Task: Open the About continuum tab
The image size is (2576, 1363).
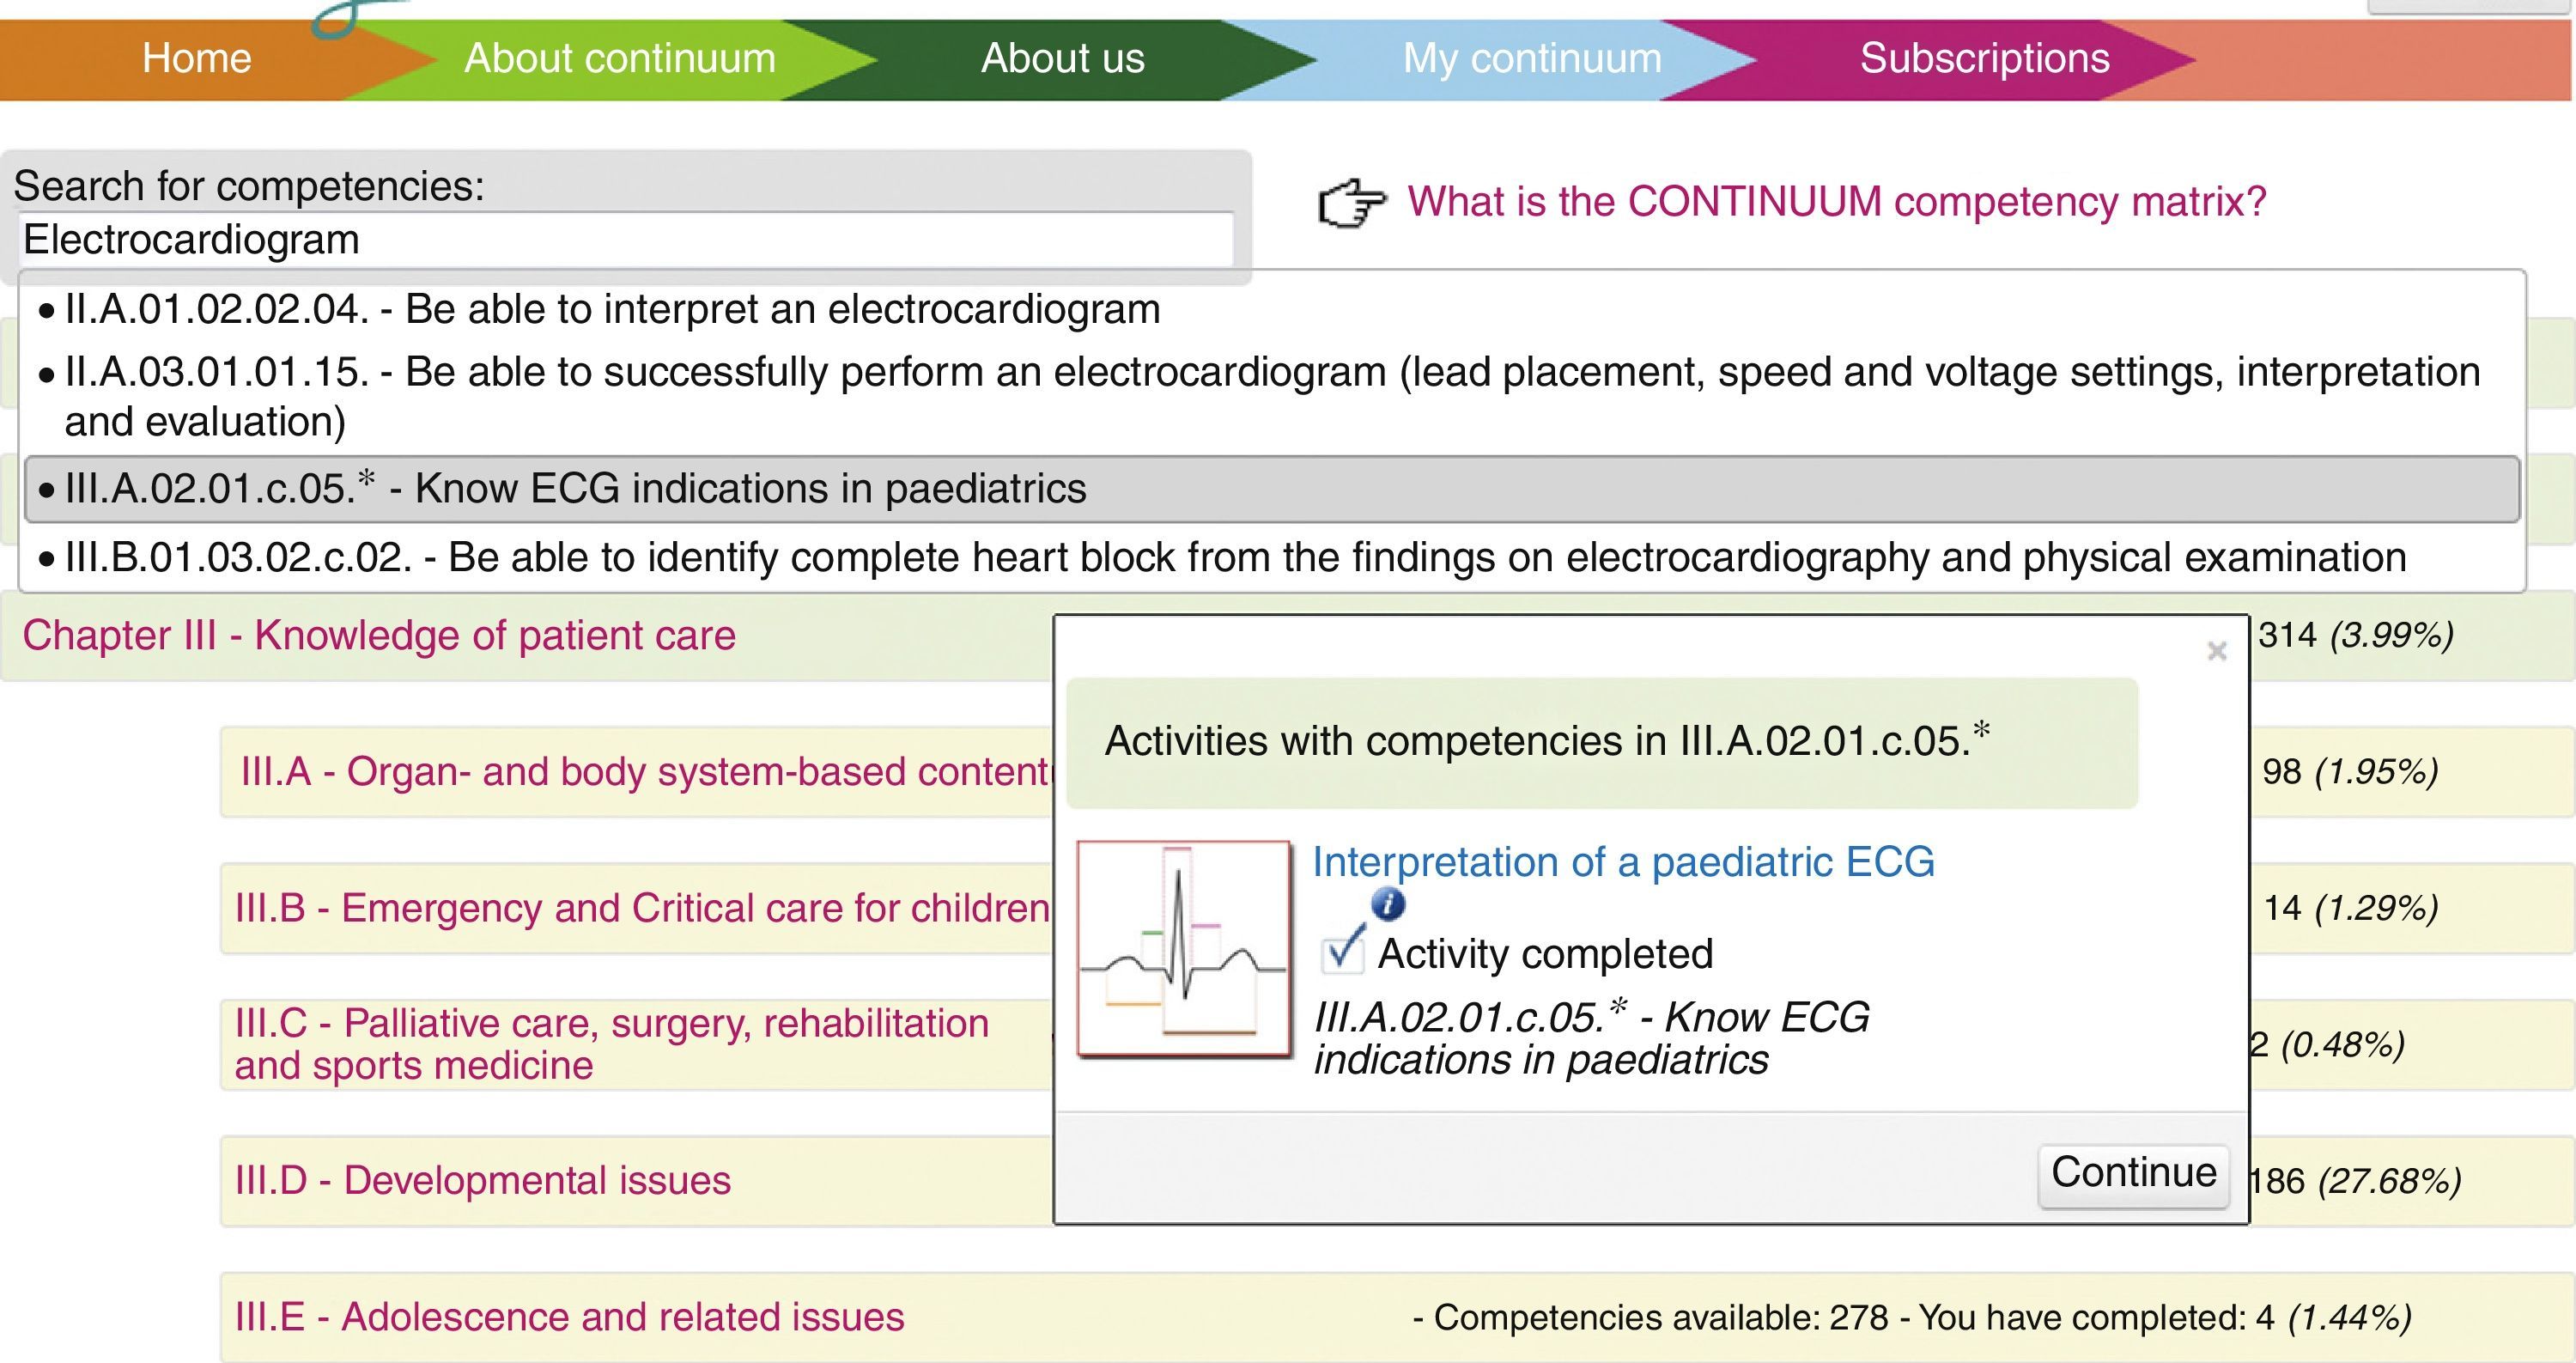Action: coord(620,58)
